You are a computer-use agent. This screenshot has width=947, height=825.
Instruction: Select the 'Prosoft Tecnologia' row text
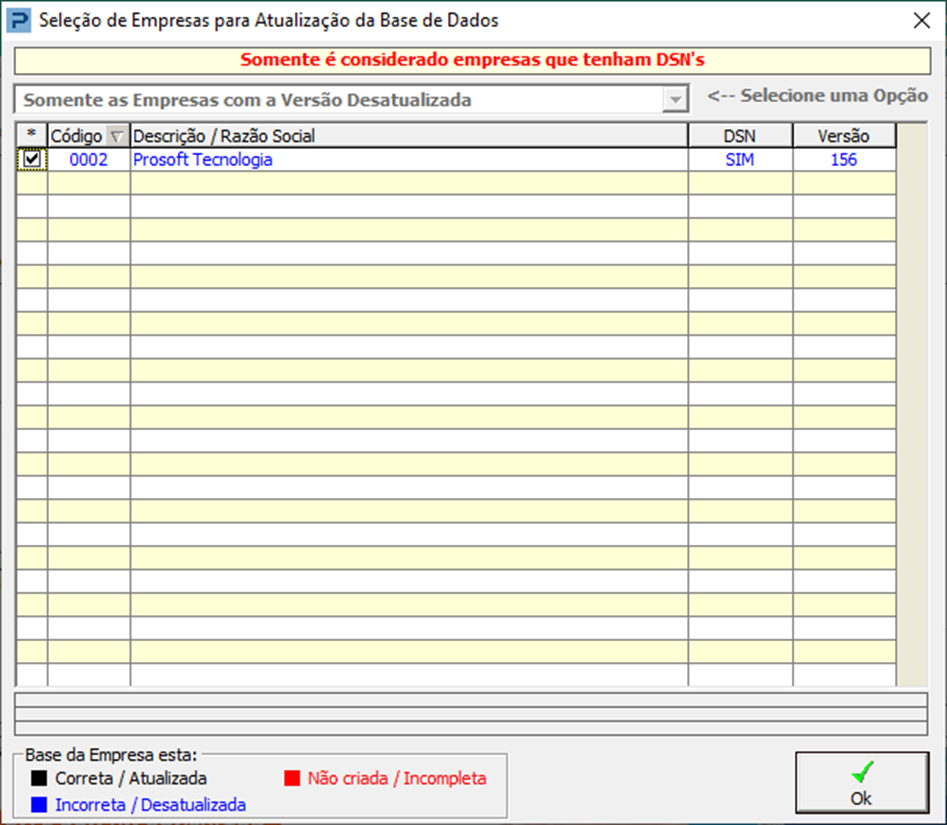203,159
